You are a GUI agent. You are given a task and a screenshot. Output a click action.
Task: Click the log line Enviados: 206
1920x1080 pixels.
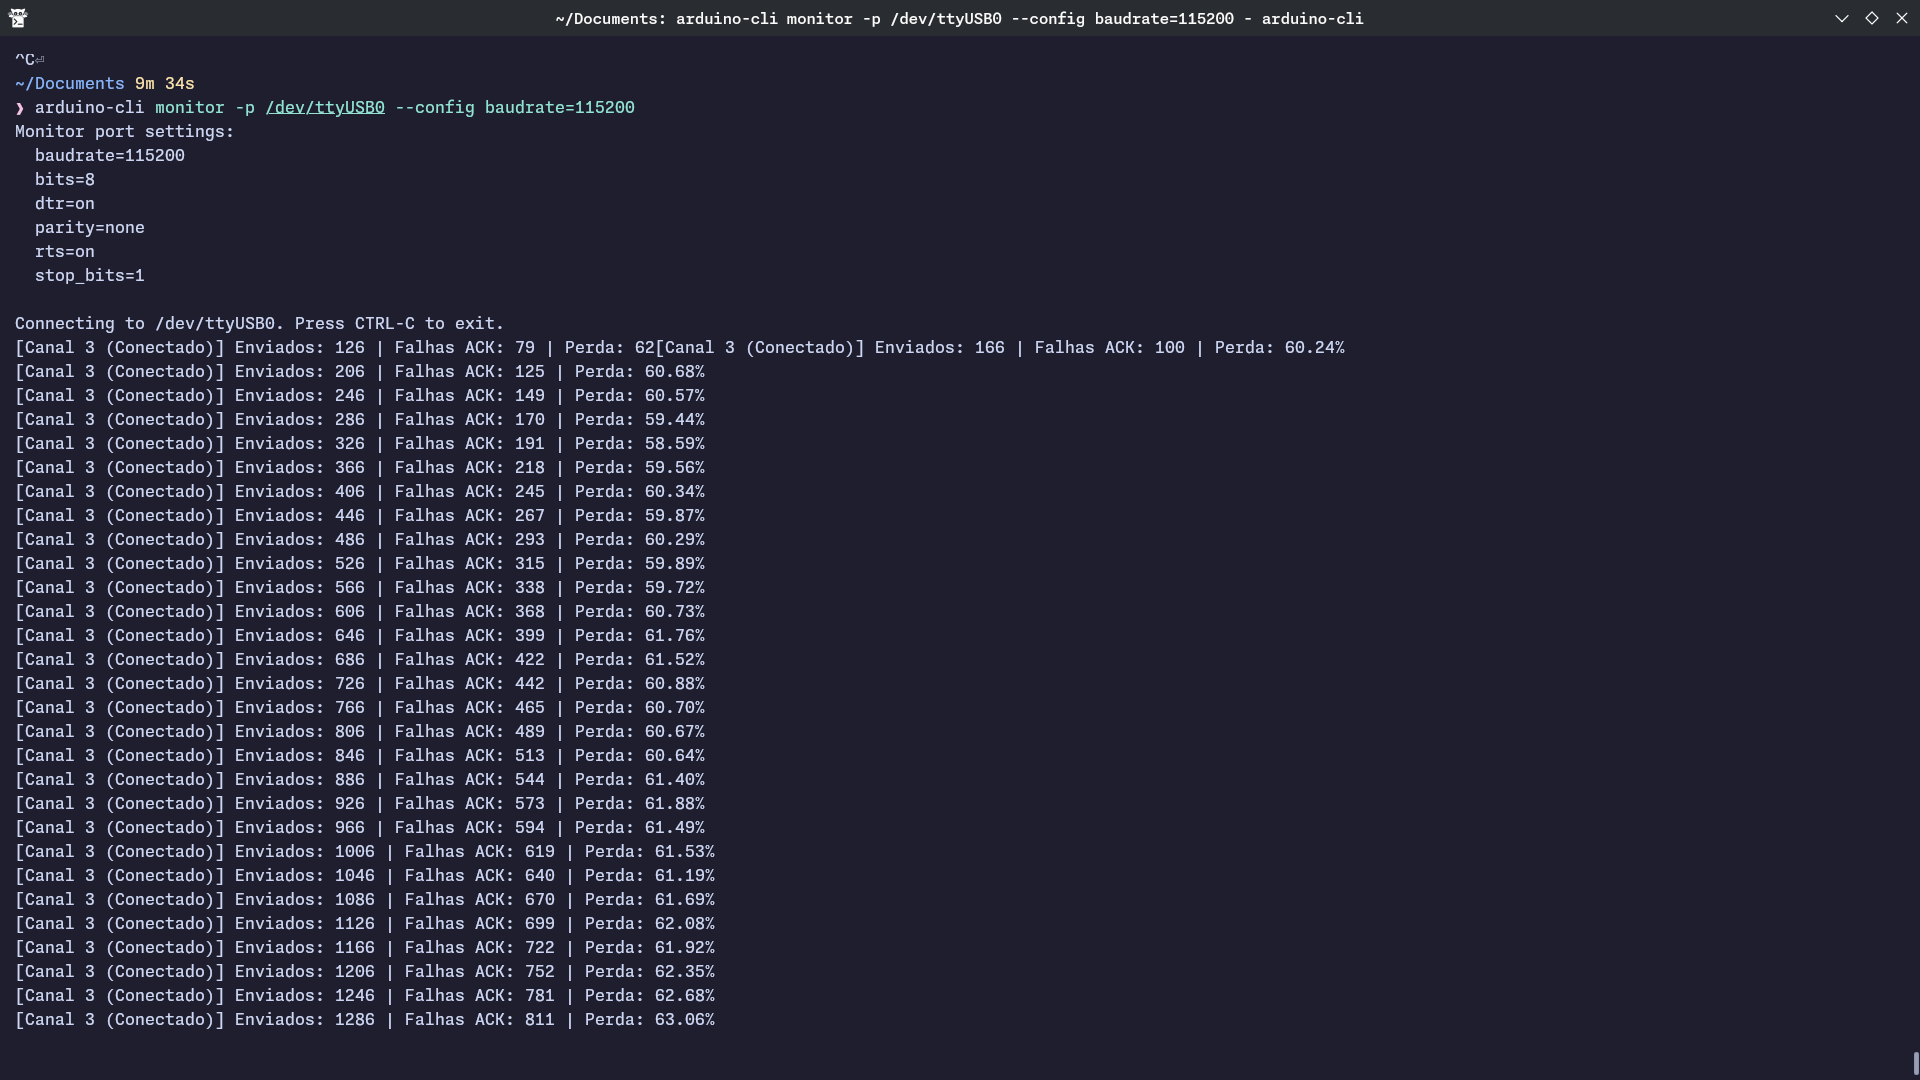tap(360, 371)
